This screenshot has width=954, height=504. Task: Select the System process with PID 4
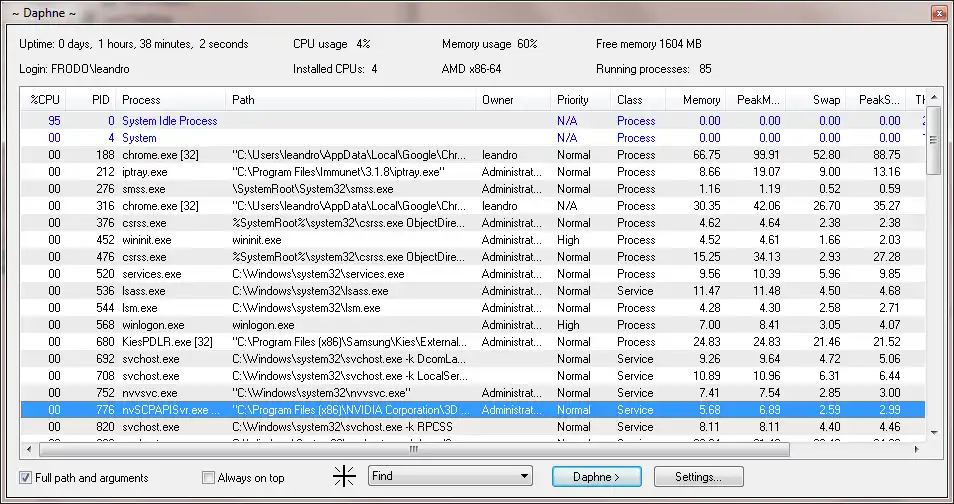click(473, 138)
